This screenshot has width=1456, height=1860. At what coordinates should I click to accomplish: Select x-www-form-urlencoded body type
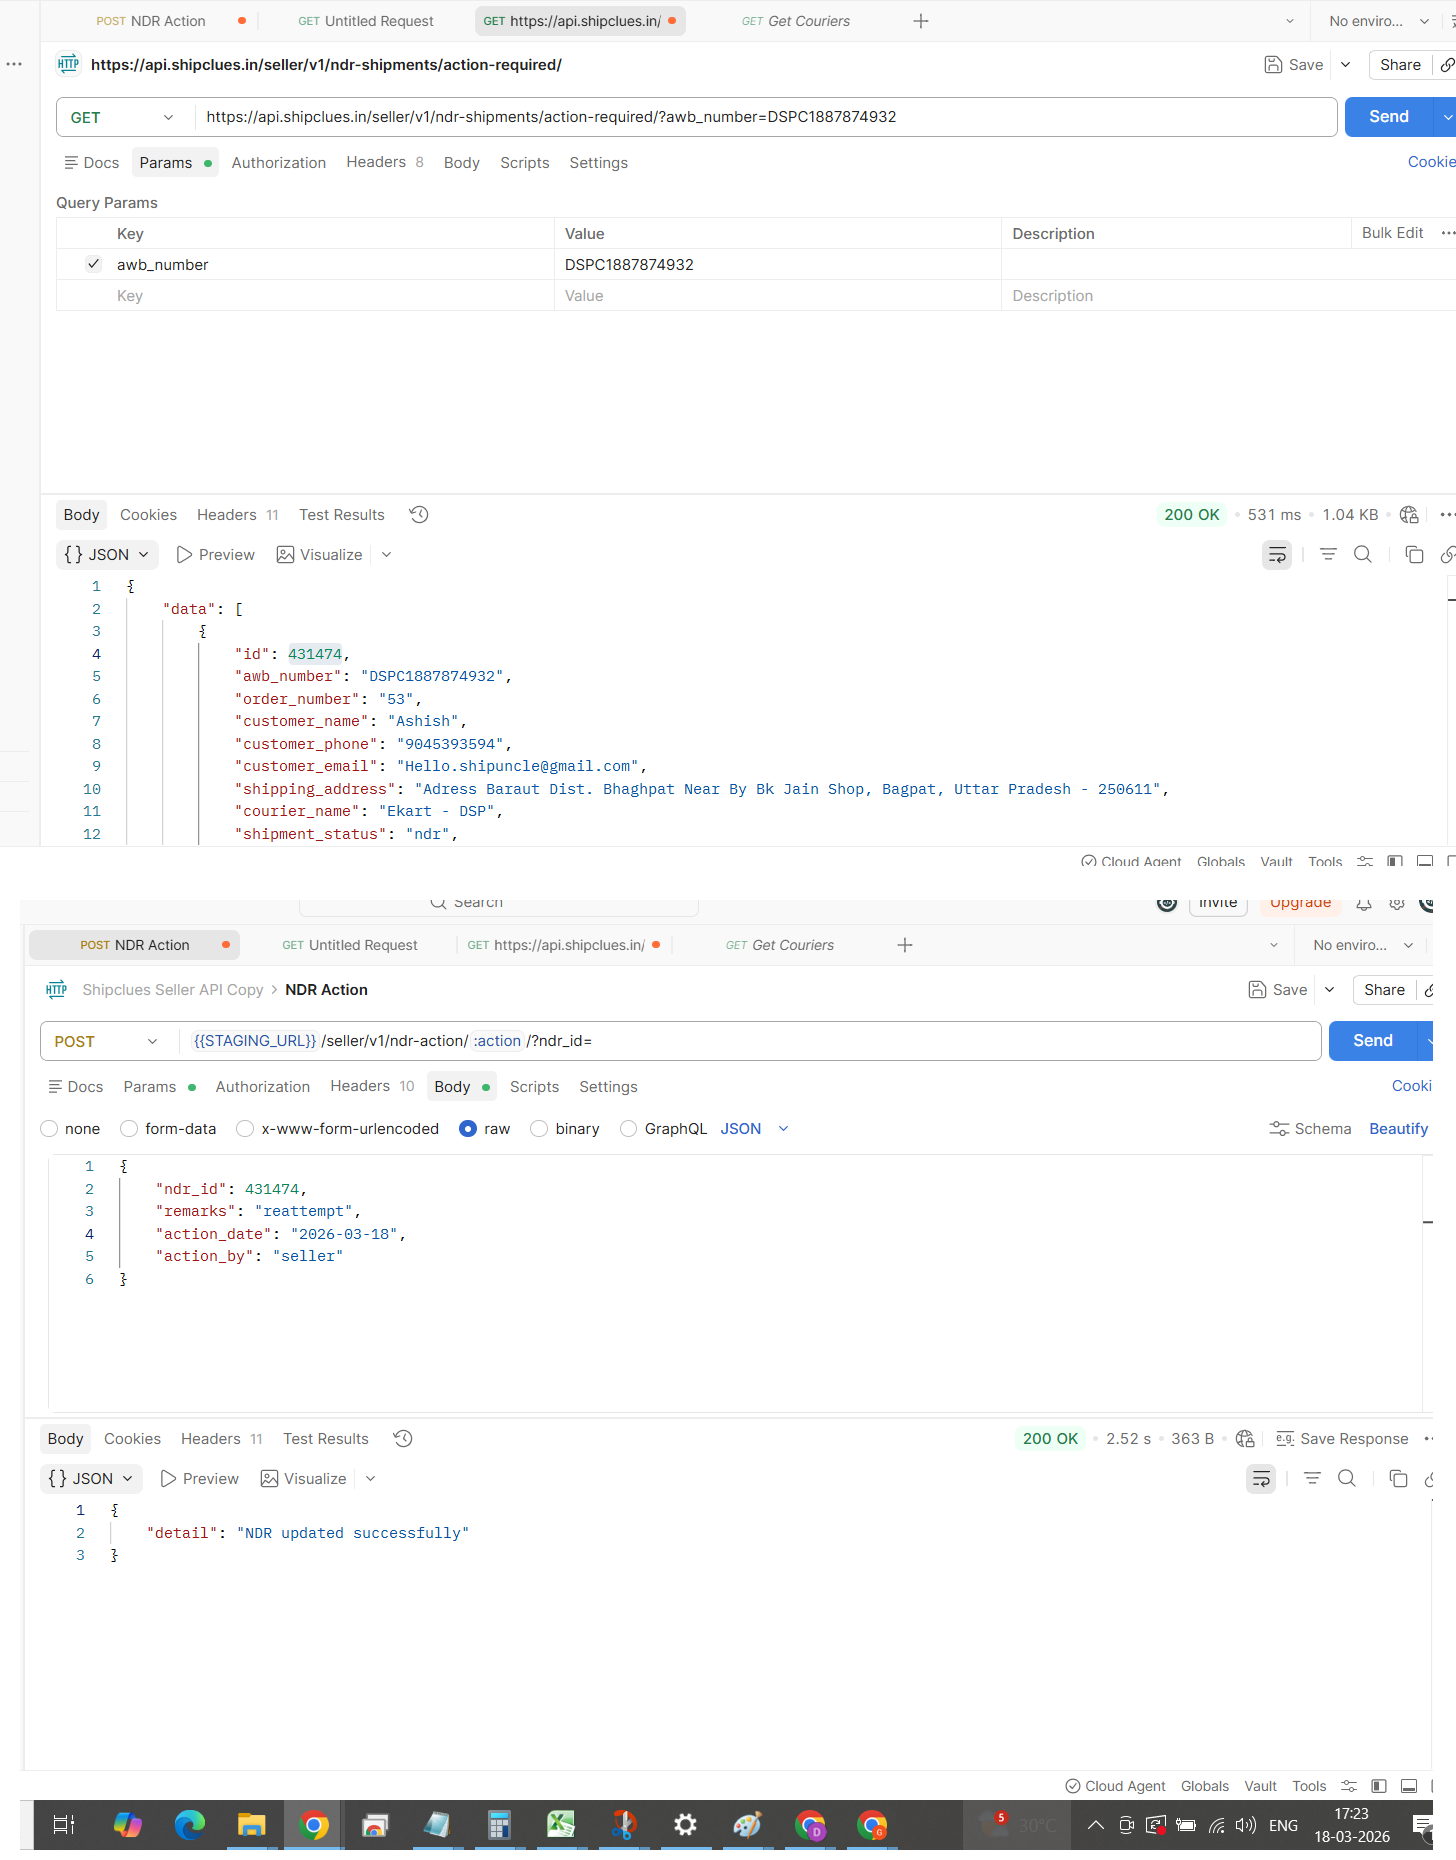pyautogui.click(x=245, y=1128)
